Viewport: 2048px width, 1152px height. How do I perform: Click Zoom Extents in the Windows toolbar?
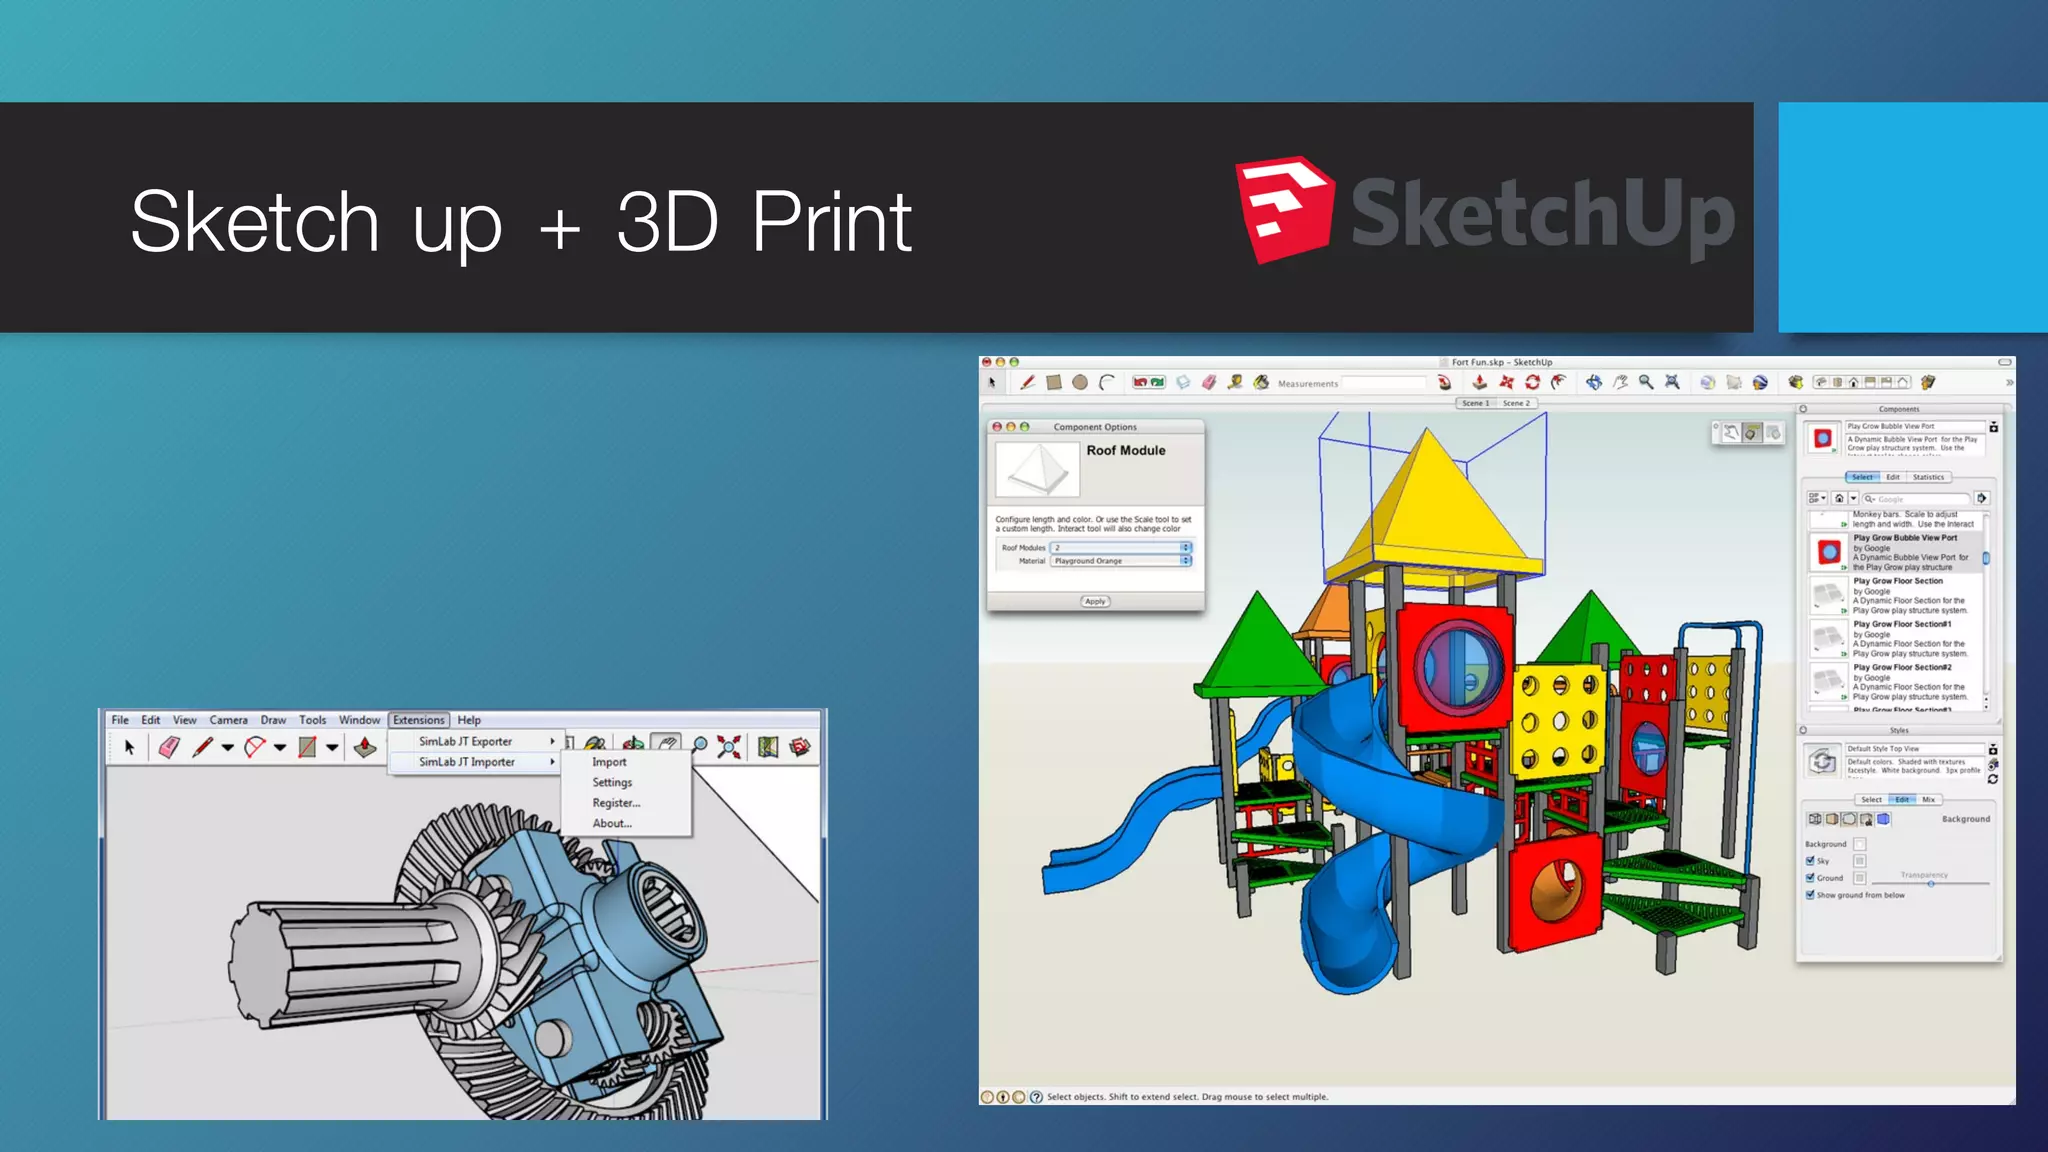(730, 746)
